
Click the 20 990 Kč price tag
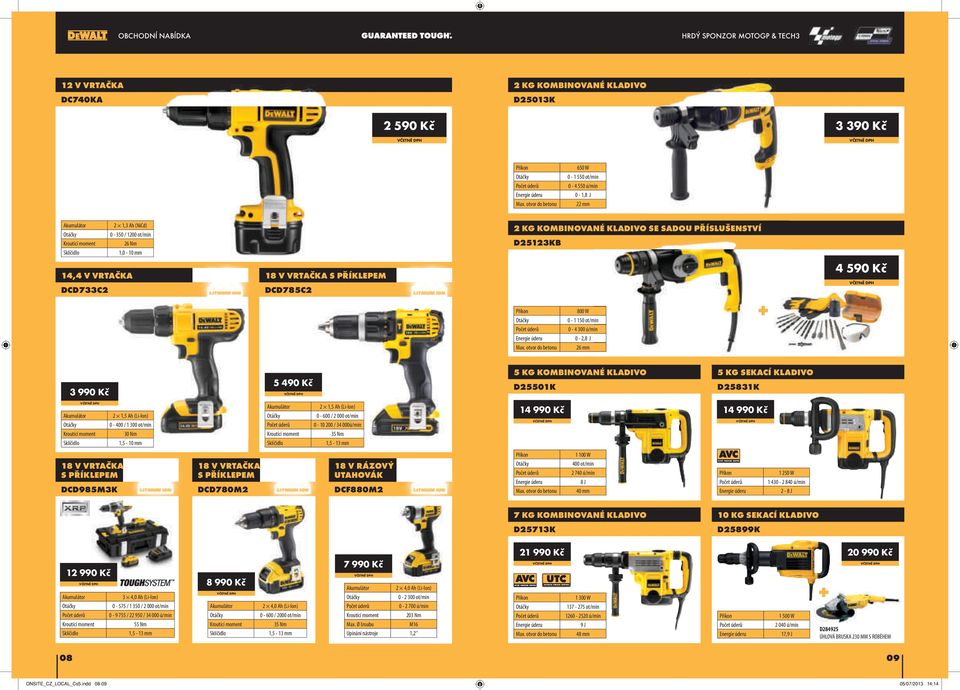[870, 553]
